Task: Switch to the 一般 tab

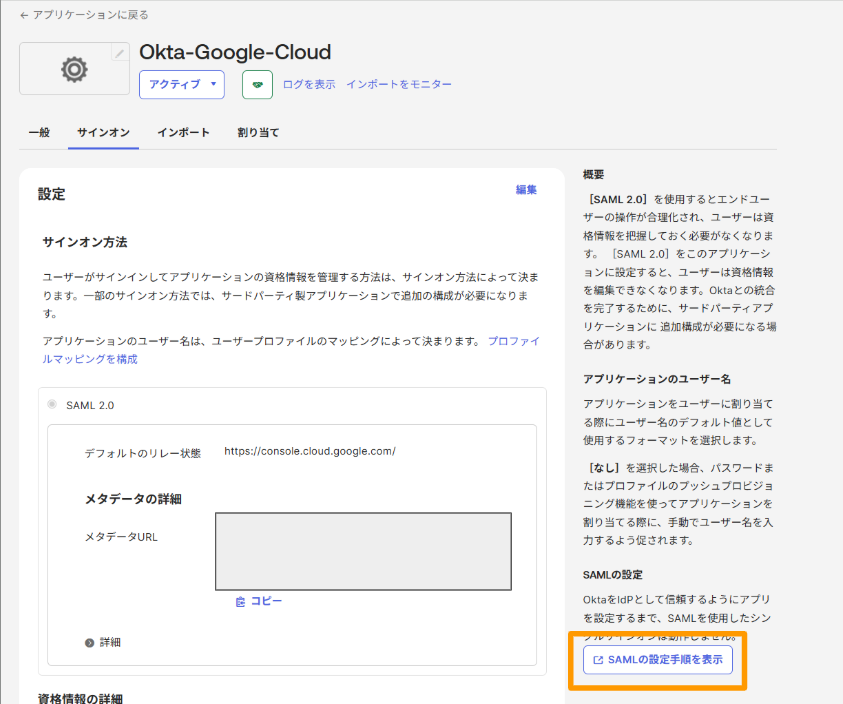Action: pyautogui.click(x=39, y=131)
